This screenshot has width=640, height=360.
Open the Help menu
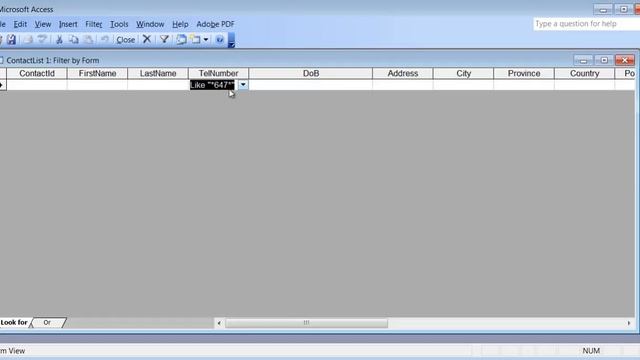coord(180,24)
